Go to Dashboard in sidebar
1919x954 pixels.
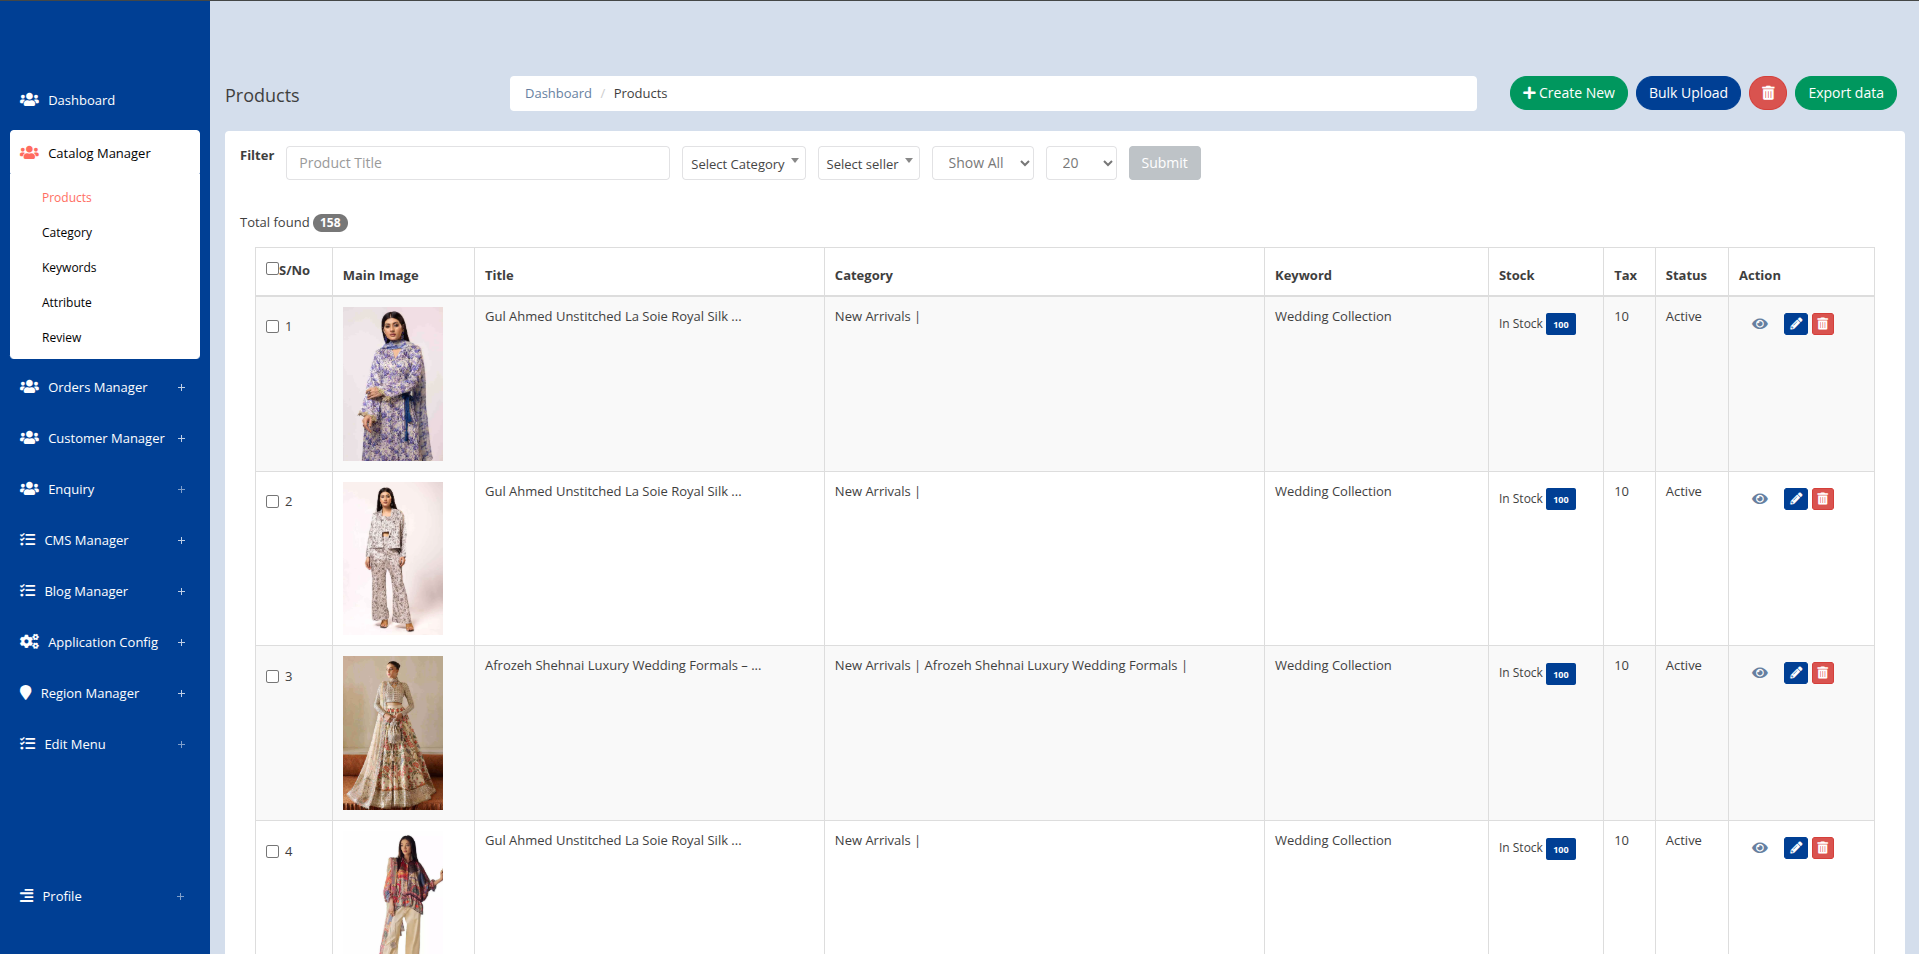[82, 100]
